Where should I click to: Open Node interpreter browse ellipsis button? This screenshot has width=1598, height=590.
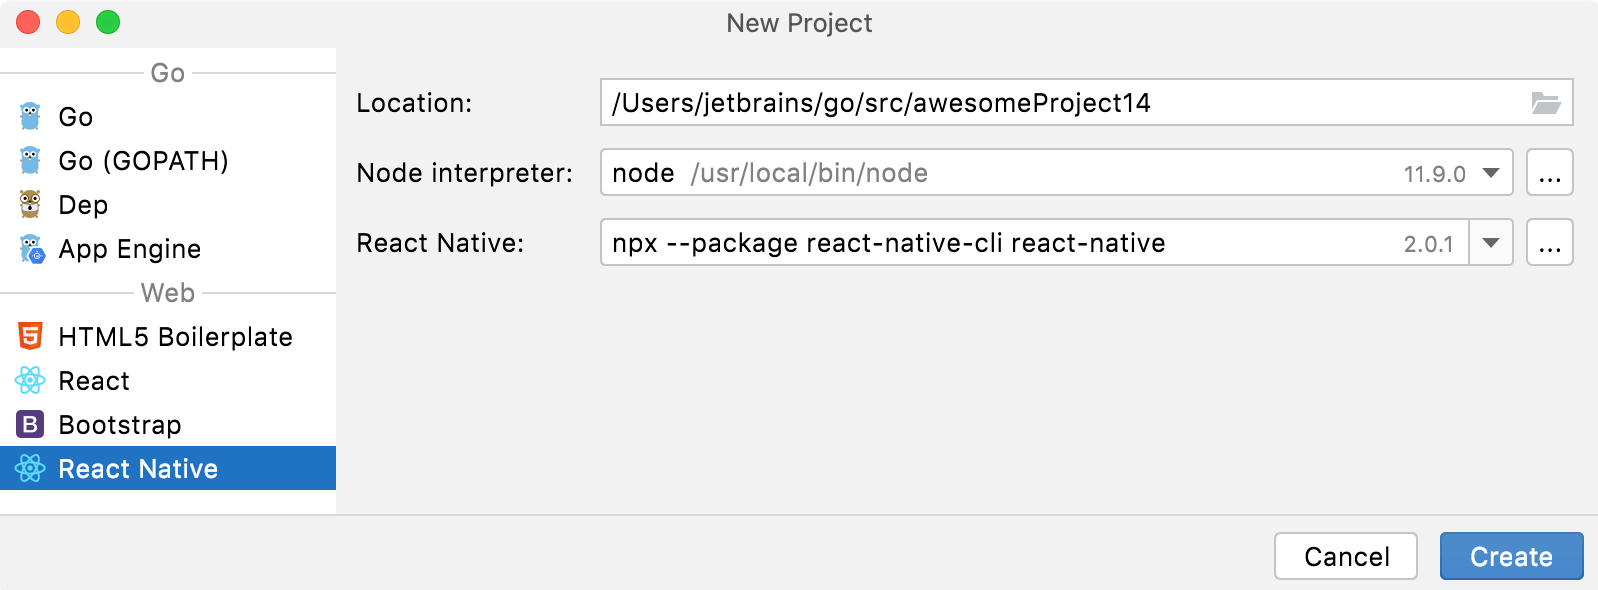(1550, 173)
